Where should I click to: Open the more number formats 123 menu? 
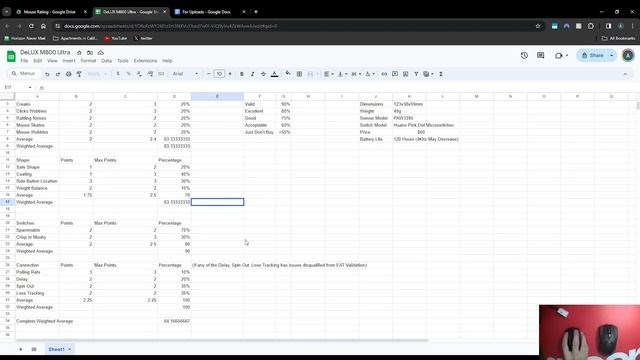[161, 74]
